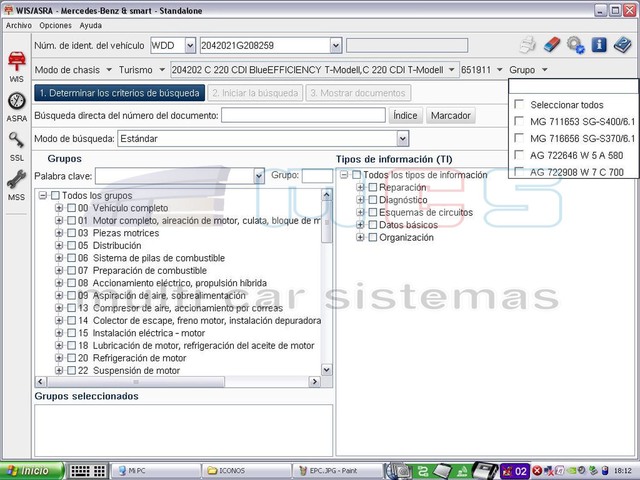Open the help book icon
This screenshot has width=640, height=480.
622,45
